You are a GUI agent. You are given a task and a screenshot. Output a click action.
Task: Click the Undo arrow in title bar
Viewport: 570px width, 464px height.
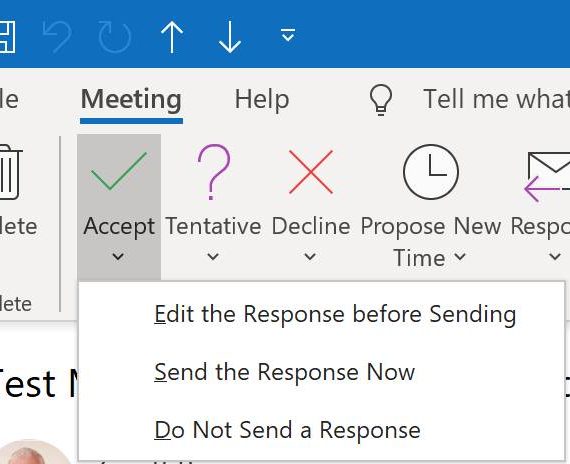[x=57, y=37]
